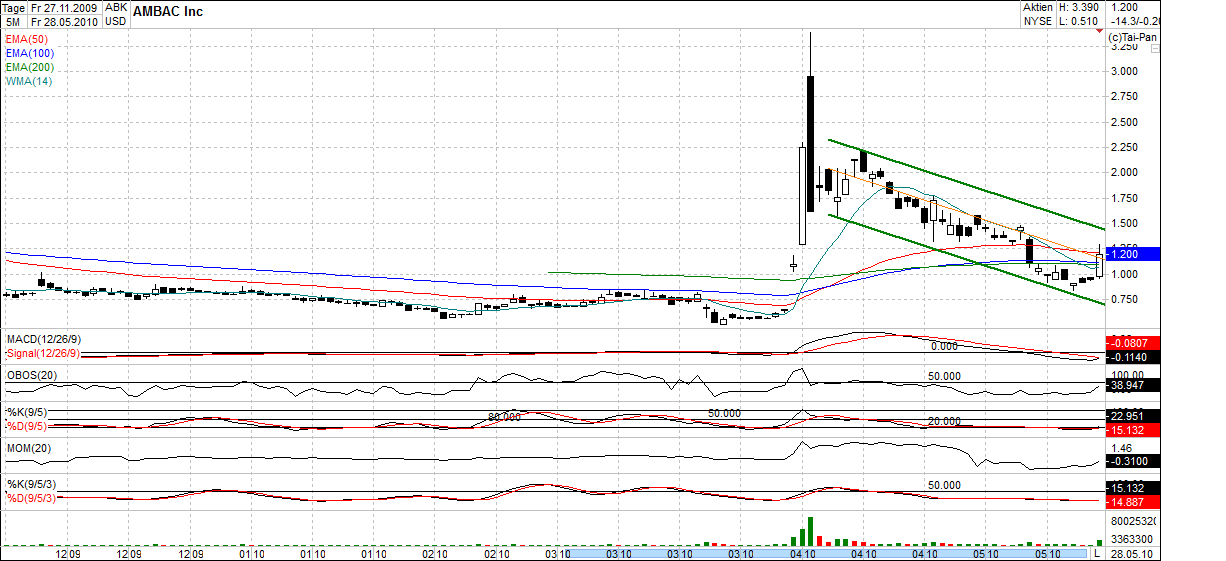The height and width of the screenshot is (561, 1226).
Task: Click the ticker symbol 'ABK'
Action: 116,7
